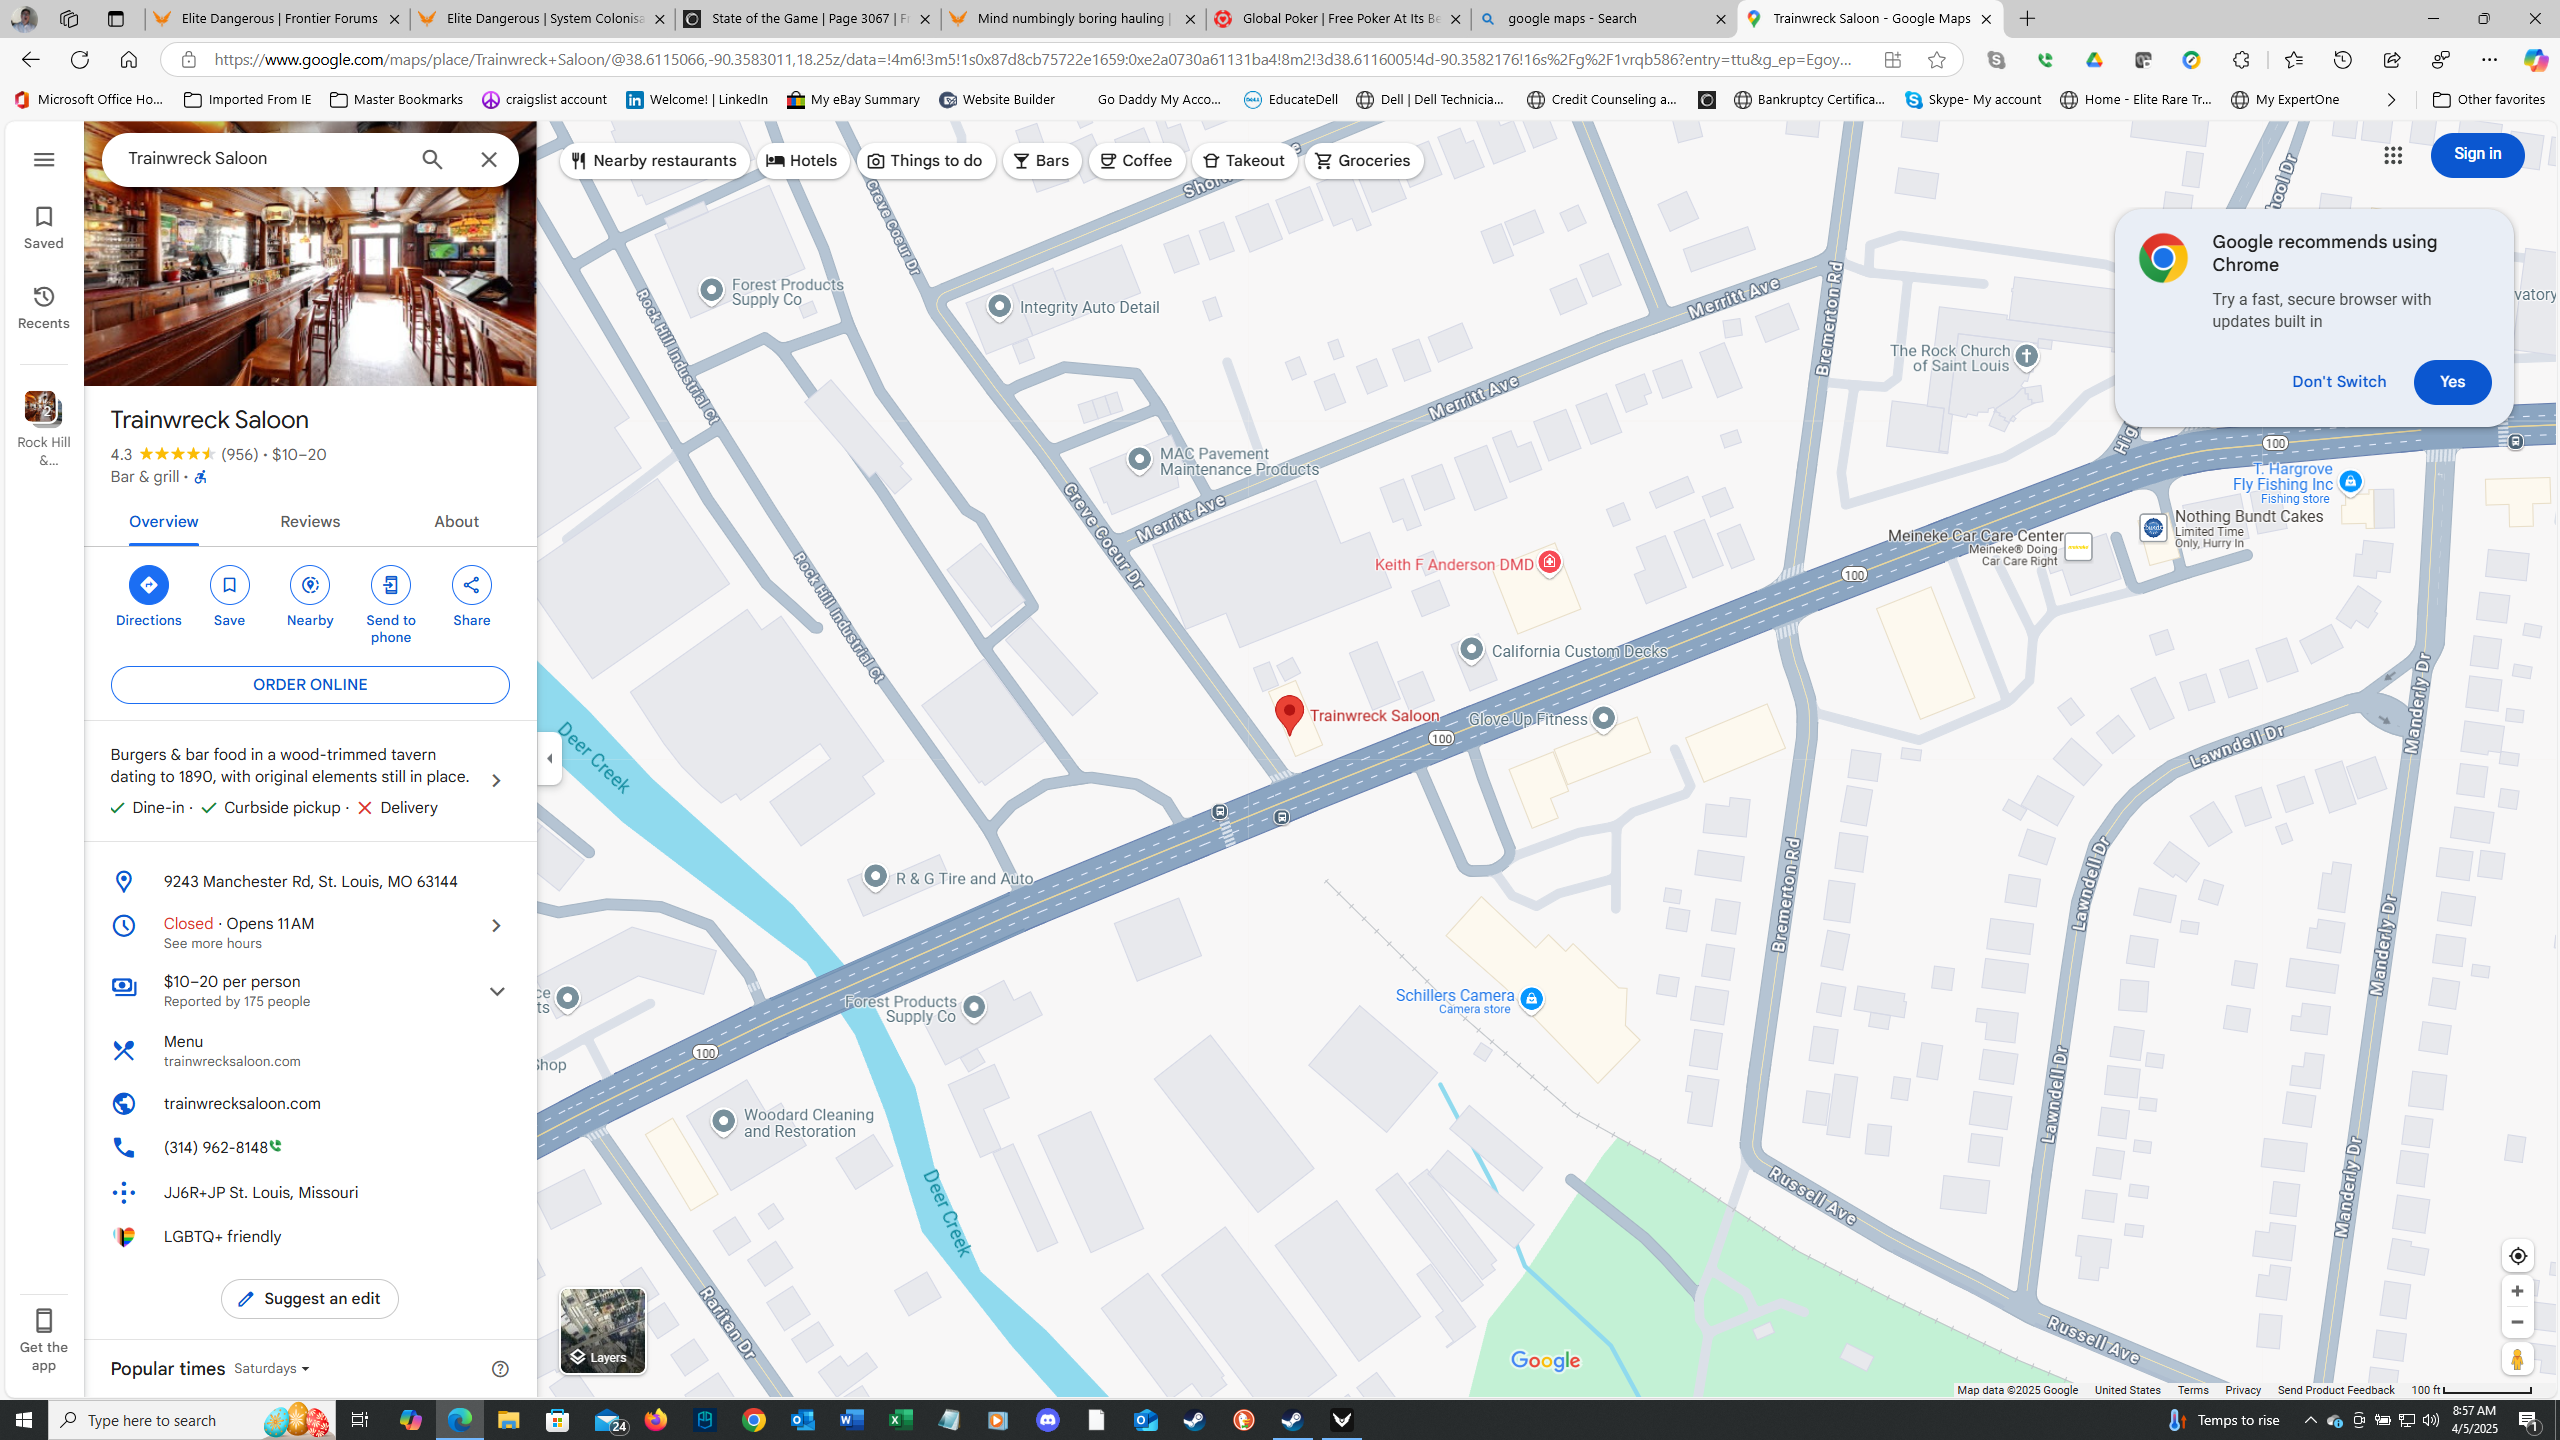
Task: Select Nearby restaurants filter chip
Action: [x=655, y=161]
